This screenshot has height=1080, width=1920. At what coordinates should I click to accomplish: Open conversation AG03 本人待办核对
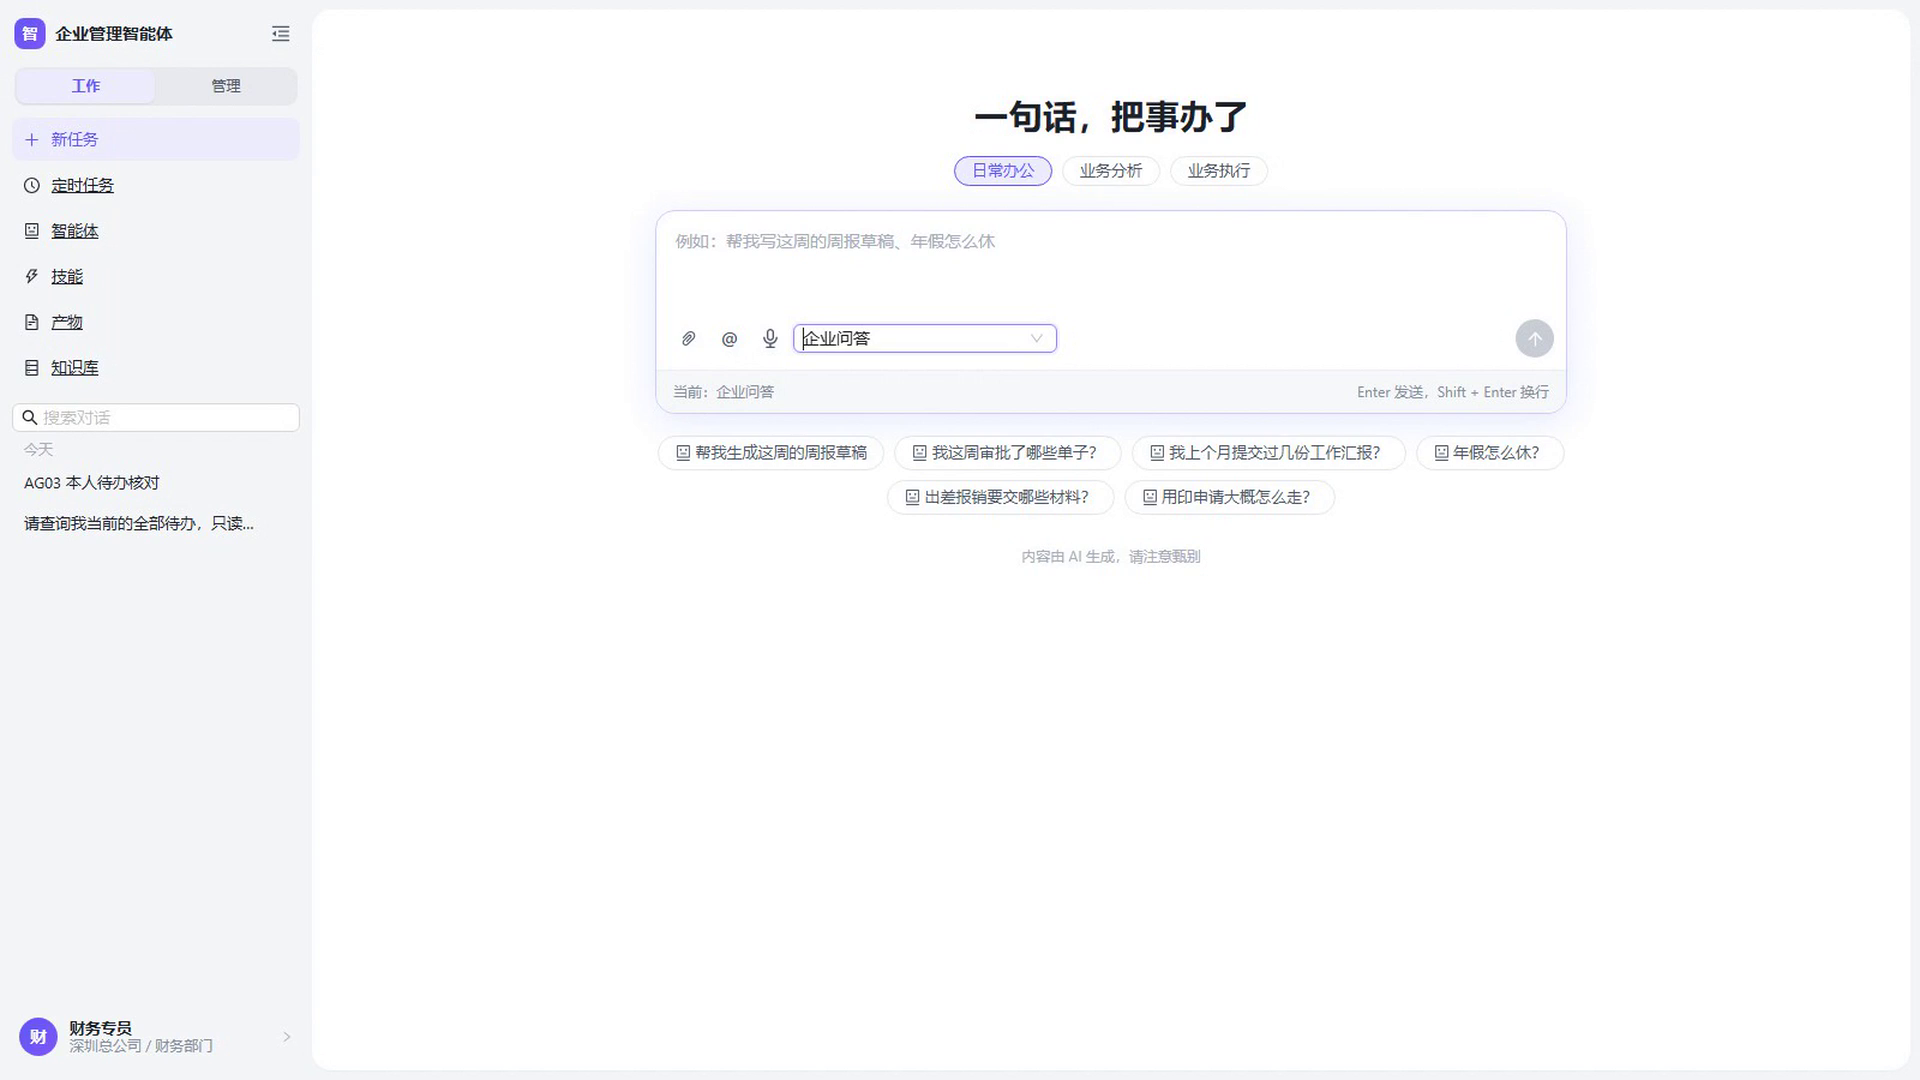(x=156, y=483)
